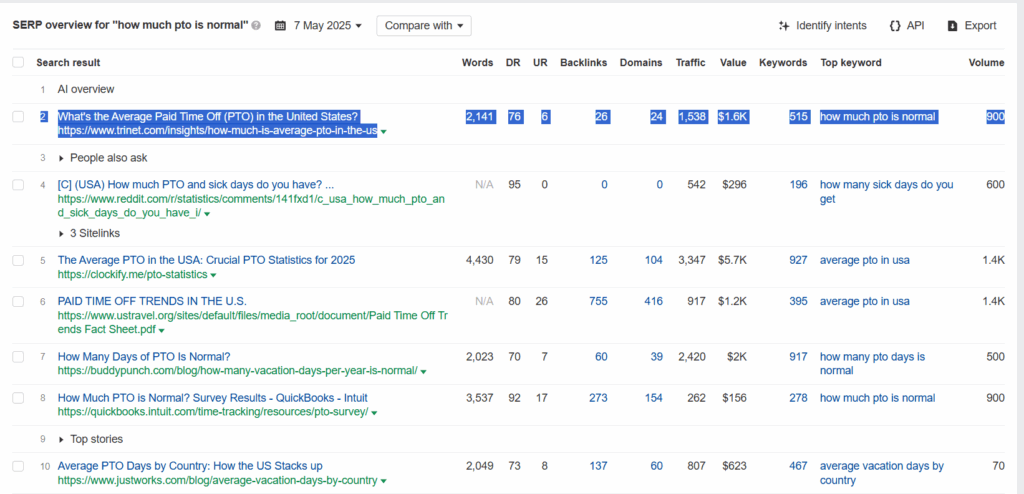The image size is (1024, 494).
Task: Open the ustravel.org PDF URL dropdown arrow
Action: pyautogui.click(x=161, y=331)
